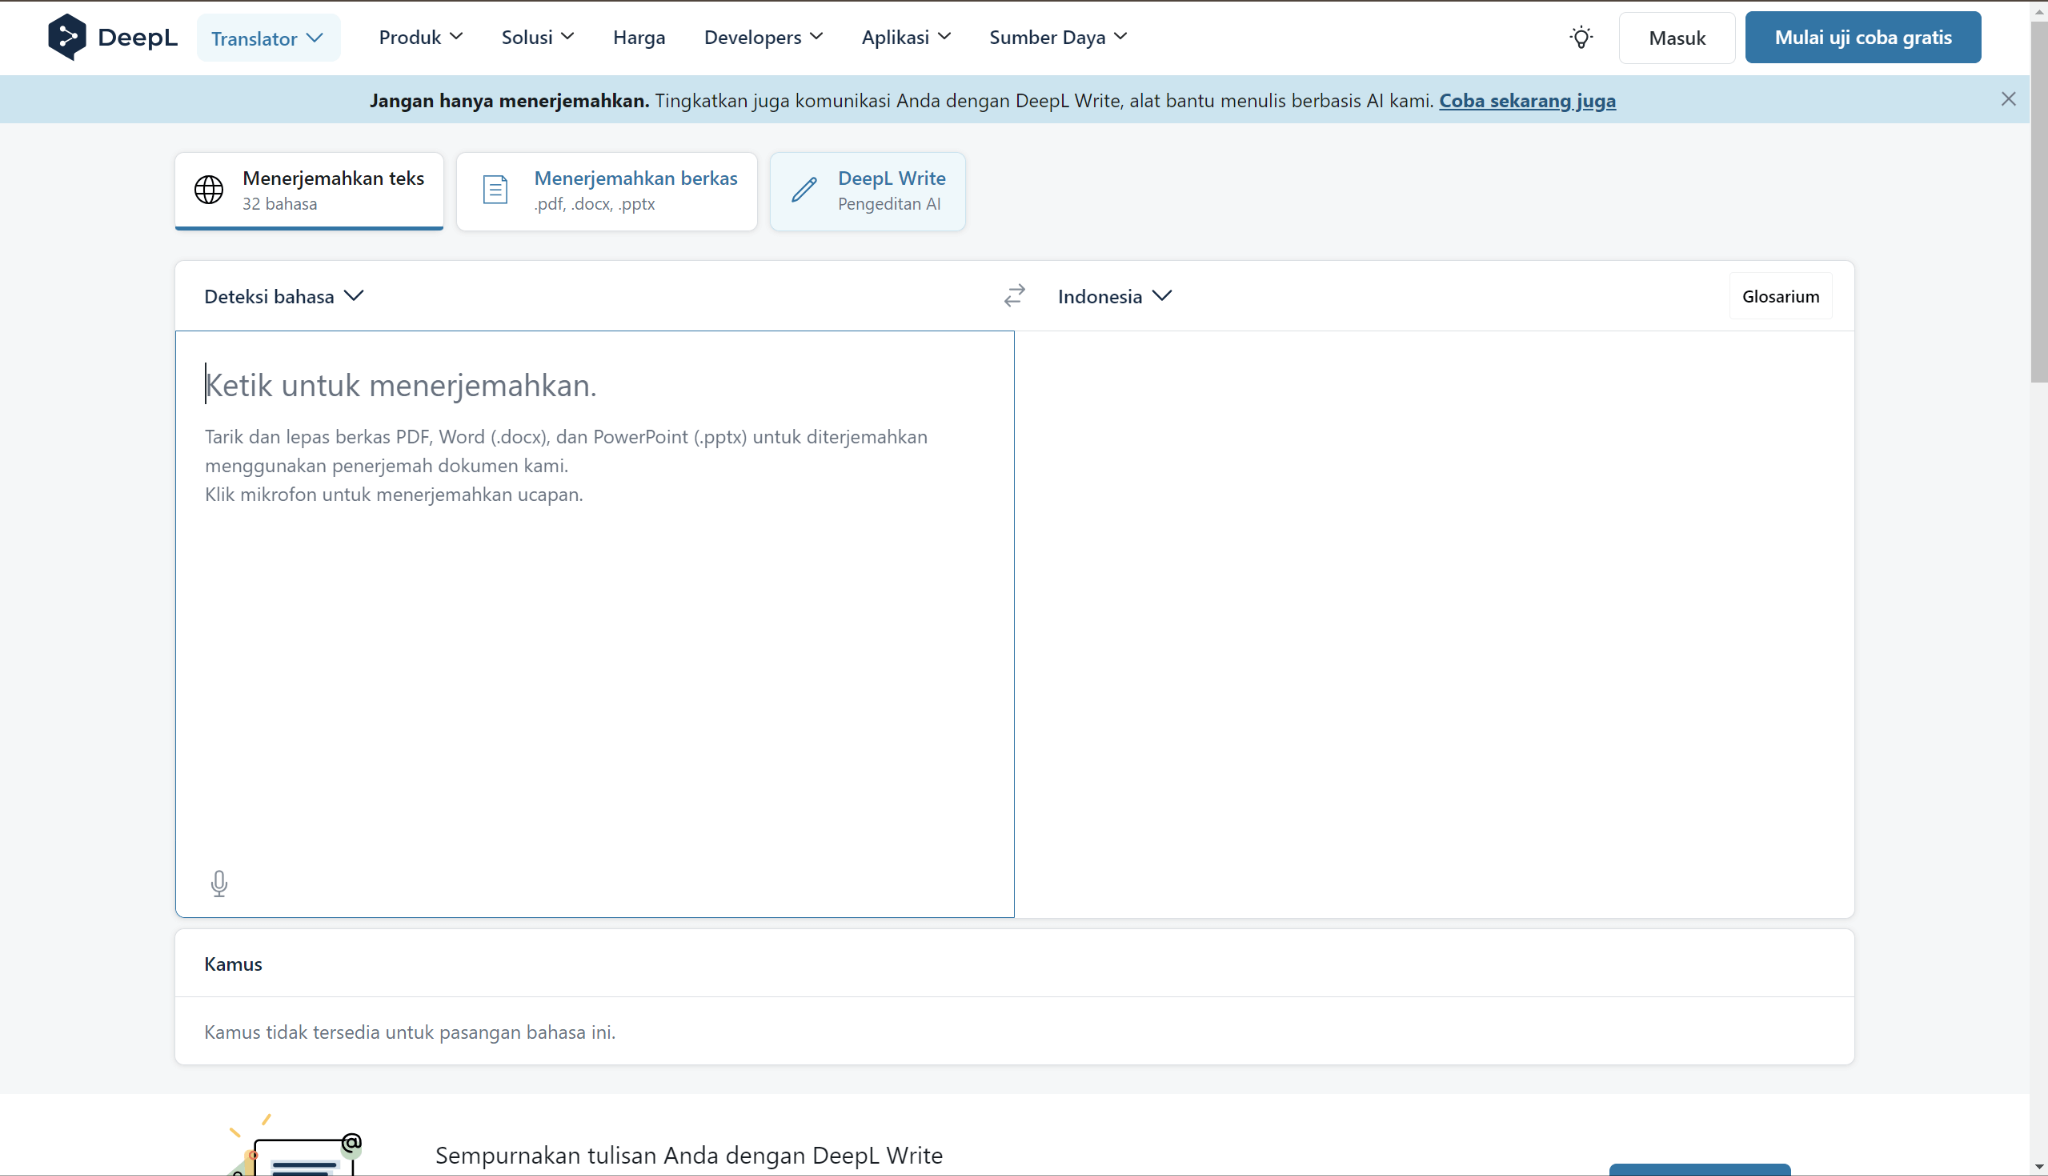Viewport: 2048px width, 1176px height.
Task: Click the DeepL logo icon
Action: pyautogui.click(x=67, y=37)
